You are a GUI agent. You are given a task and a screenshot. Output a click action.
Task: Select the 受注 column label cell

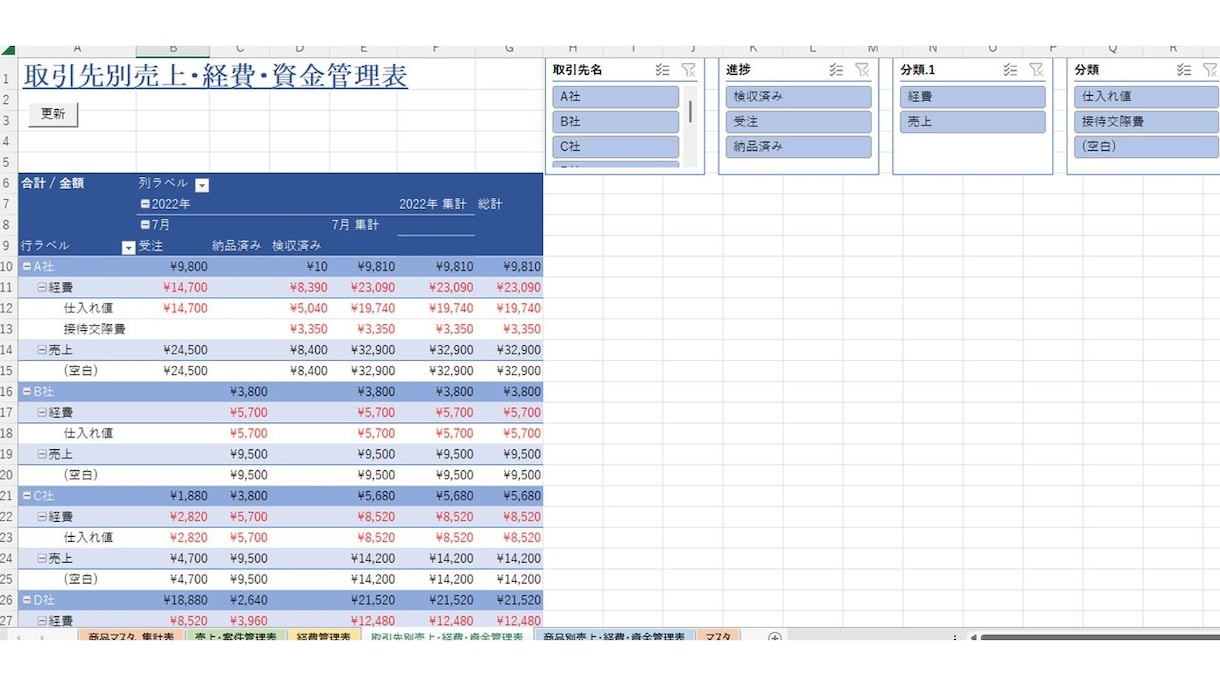pyautogui.click(x=173, y=246)
